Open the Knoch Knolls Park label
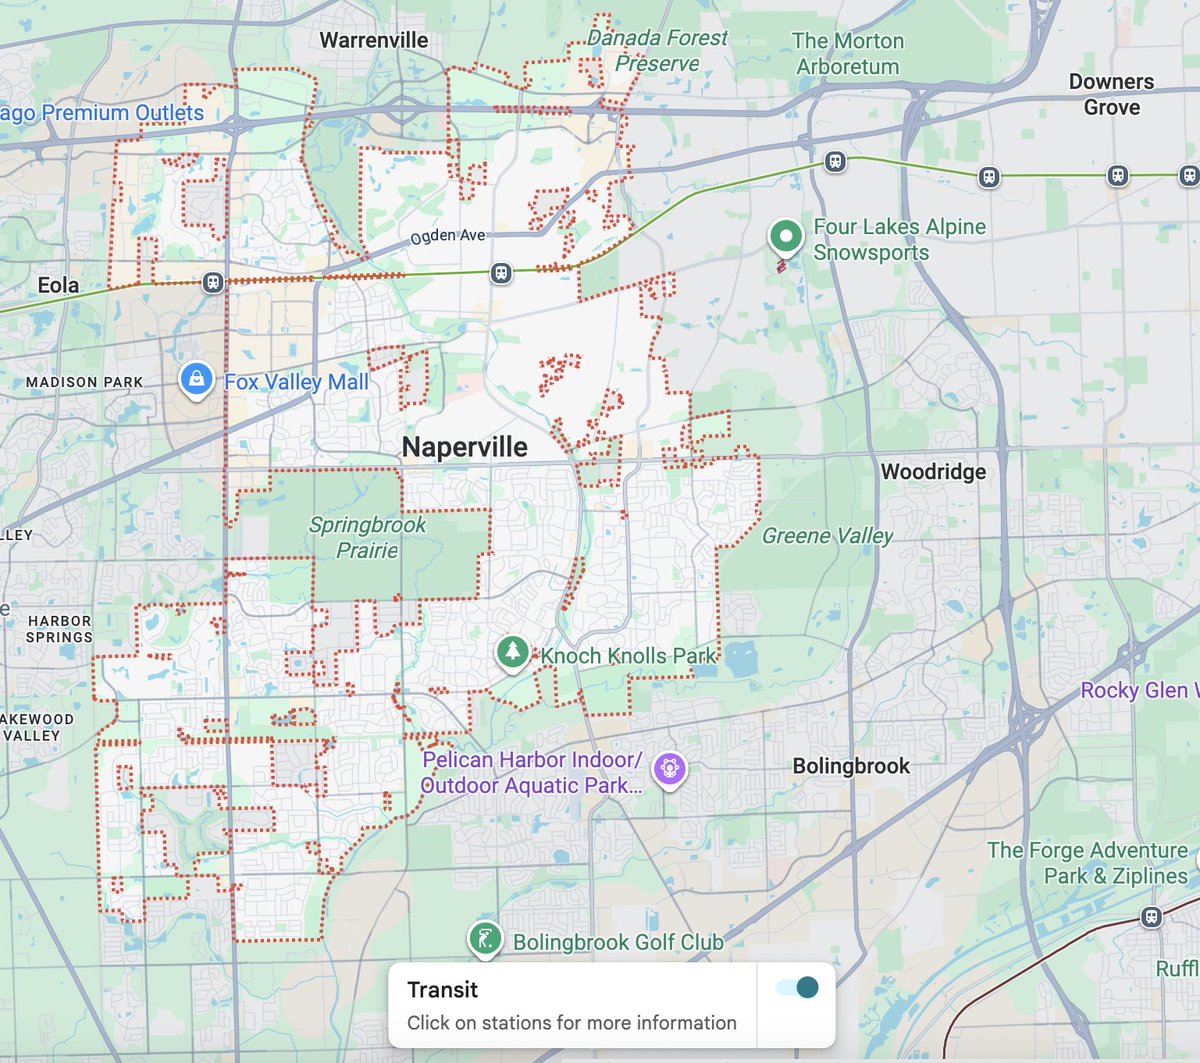Viewport: 1200px width, 1063px height. click(629, 656)
